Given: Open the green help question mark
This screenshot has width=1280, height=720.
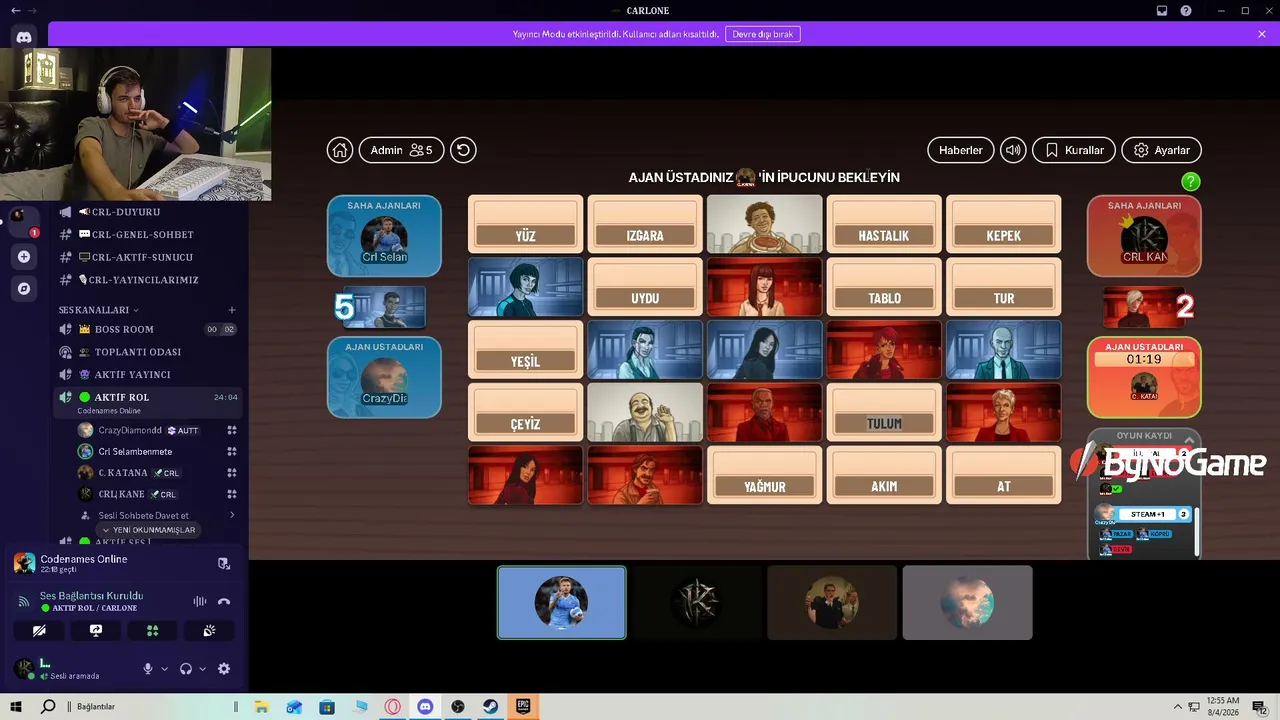Looking at the screenshot, I should click(x=1190, y=181).
